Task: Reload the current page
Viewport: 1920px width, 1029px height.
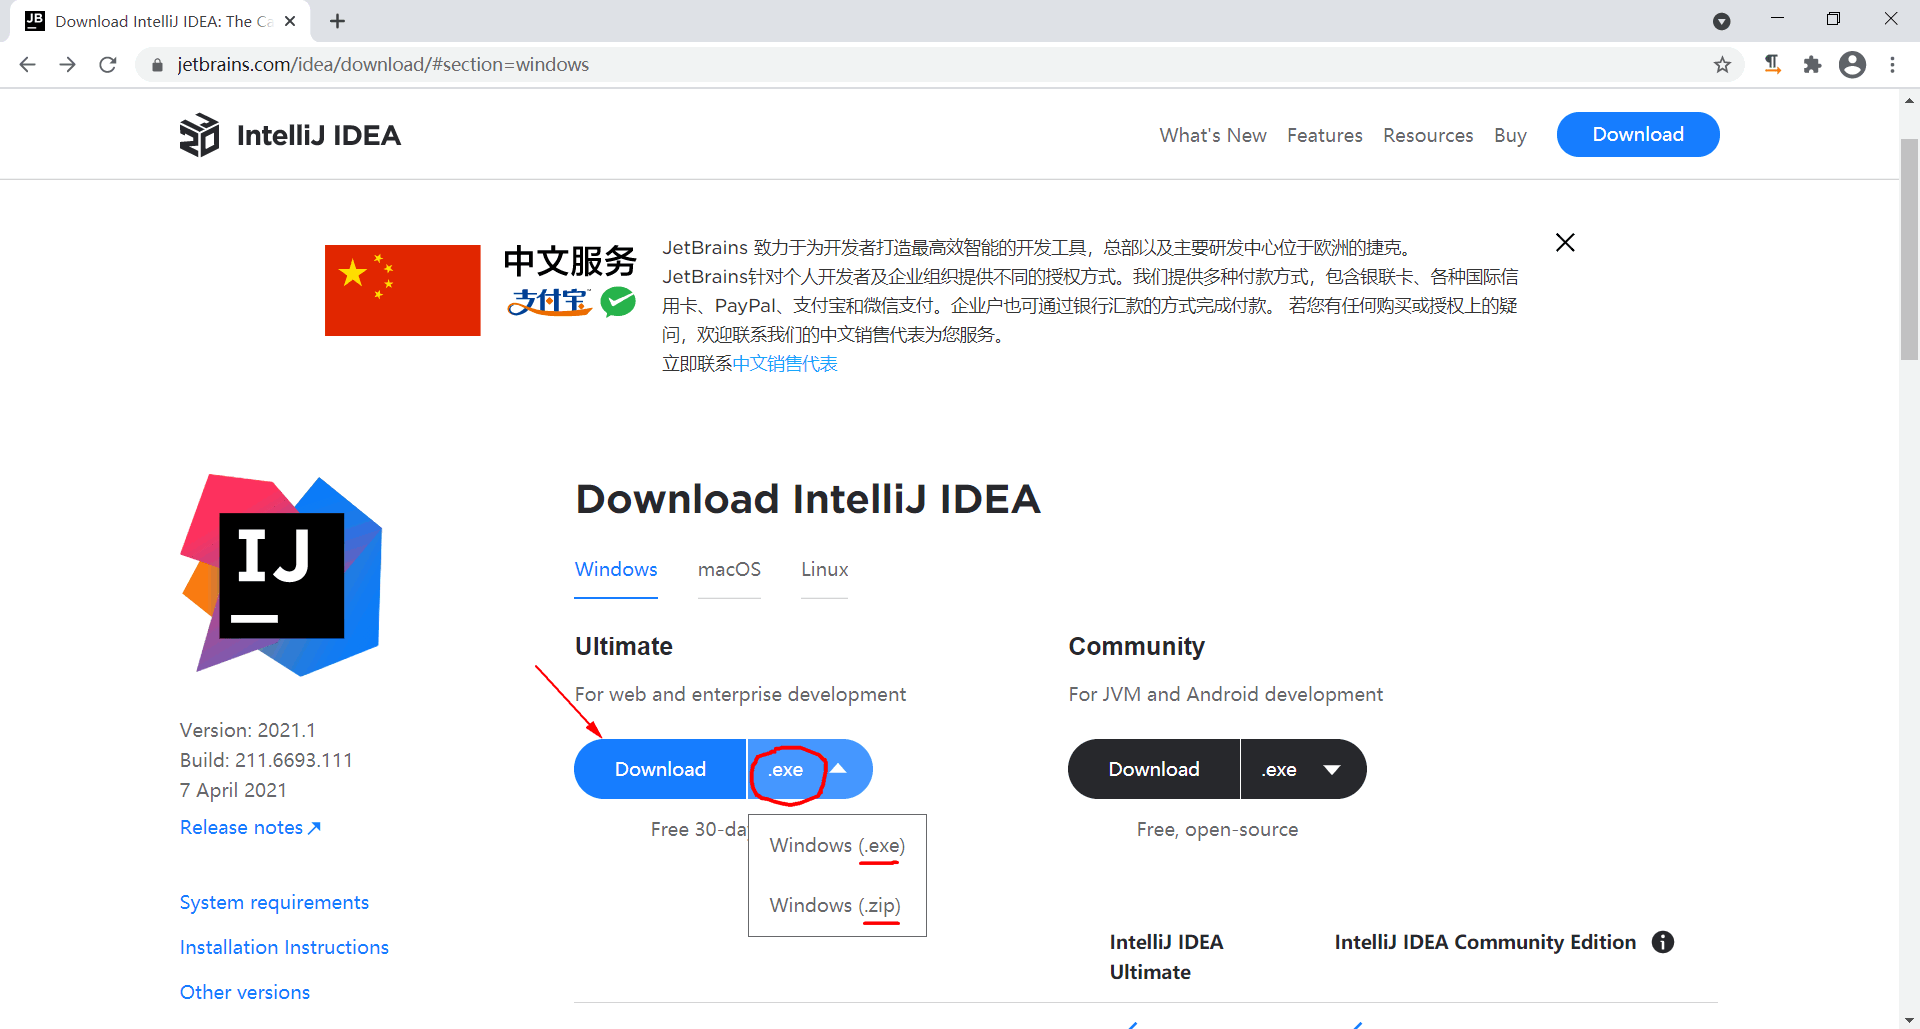Action: point(108,64)
